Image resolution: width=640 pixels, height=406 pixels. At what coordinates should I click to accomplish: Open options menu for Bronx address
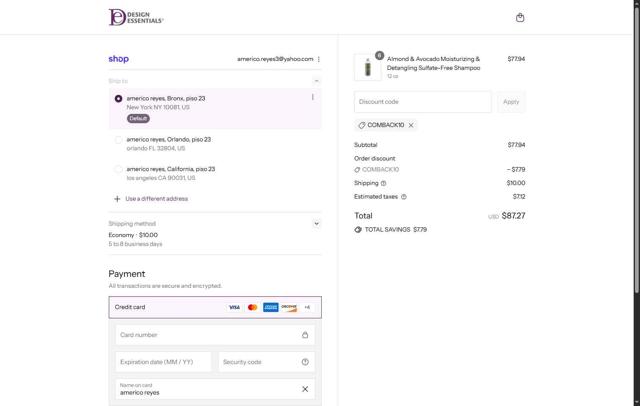(313, 97)
